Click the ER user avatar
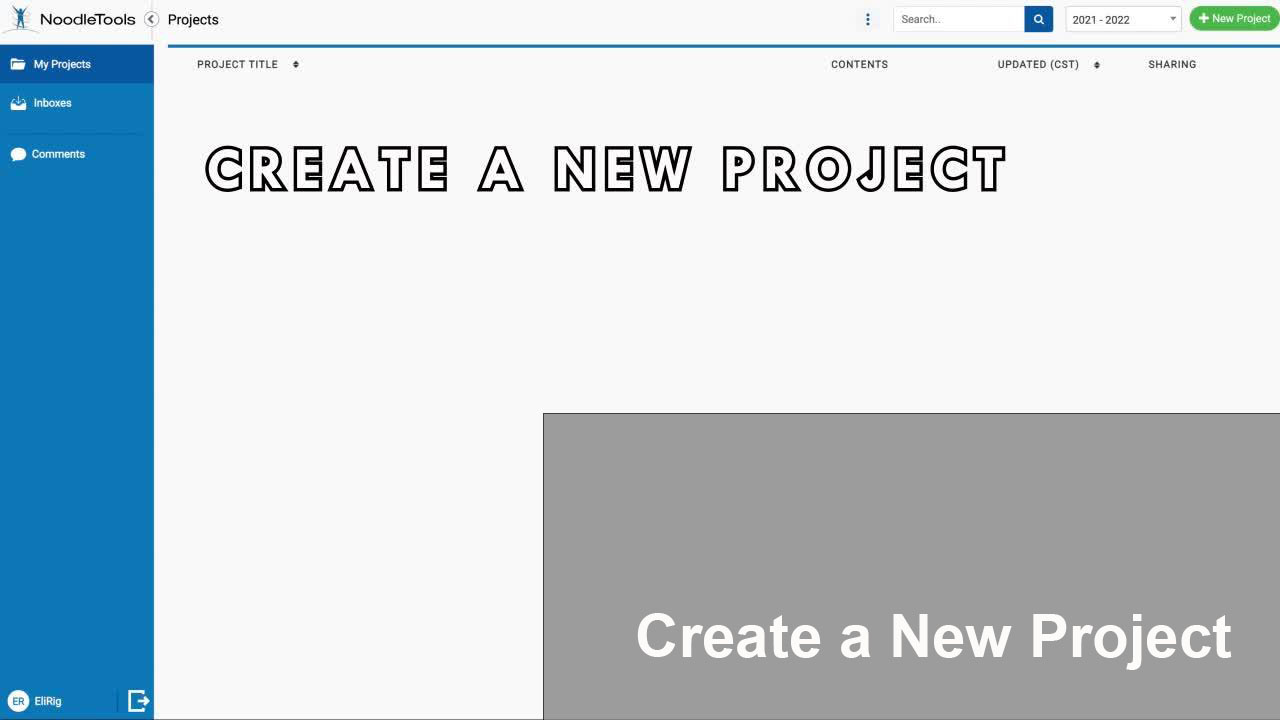Image resolution: width=1280 pixels, height=720 pixels. pos(18,701)
